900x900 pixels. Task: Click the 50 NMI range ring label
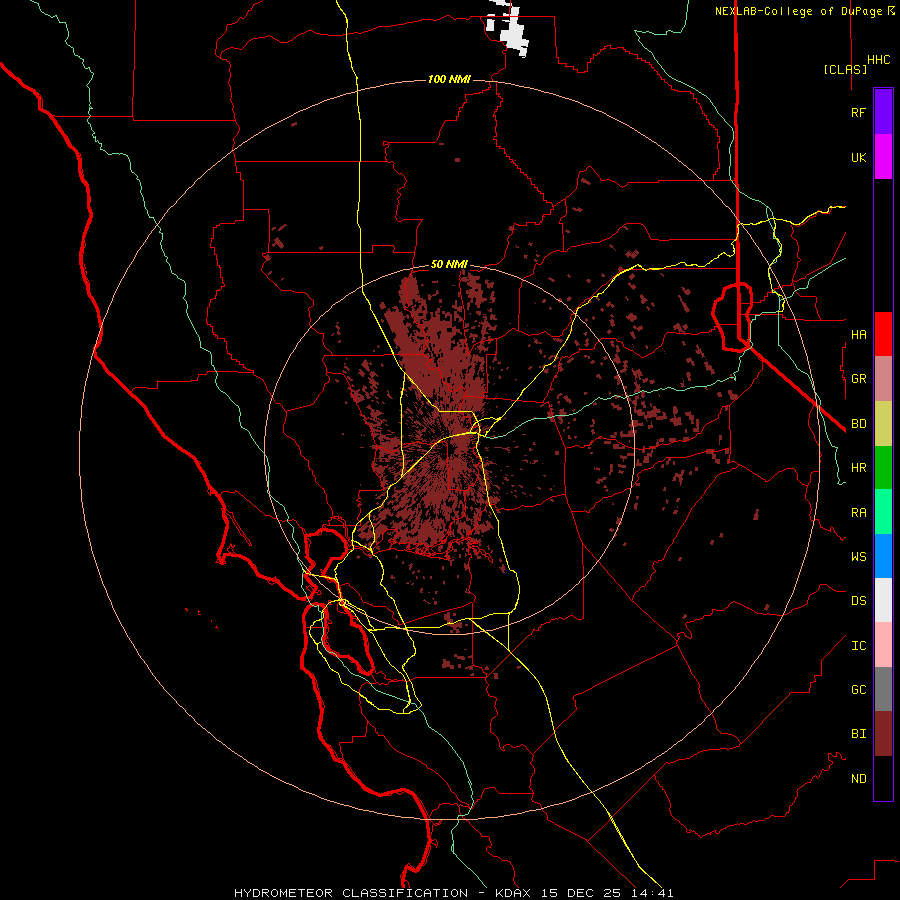point(449,264)
